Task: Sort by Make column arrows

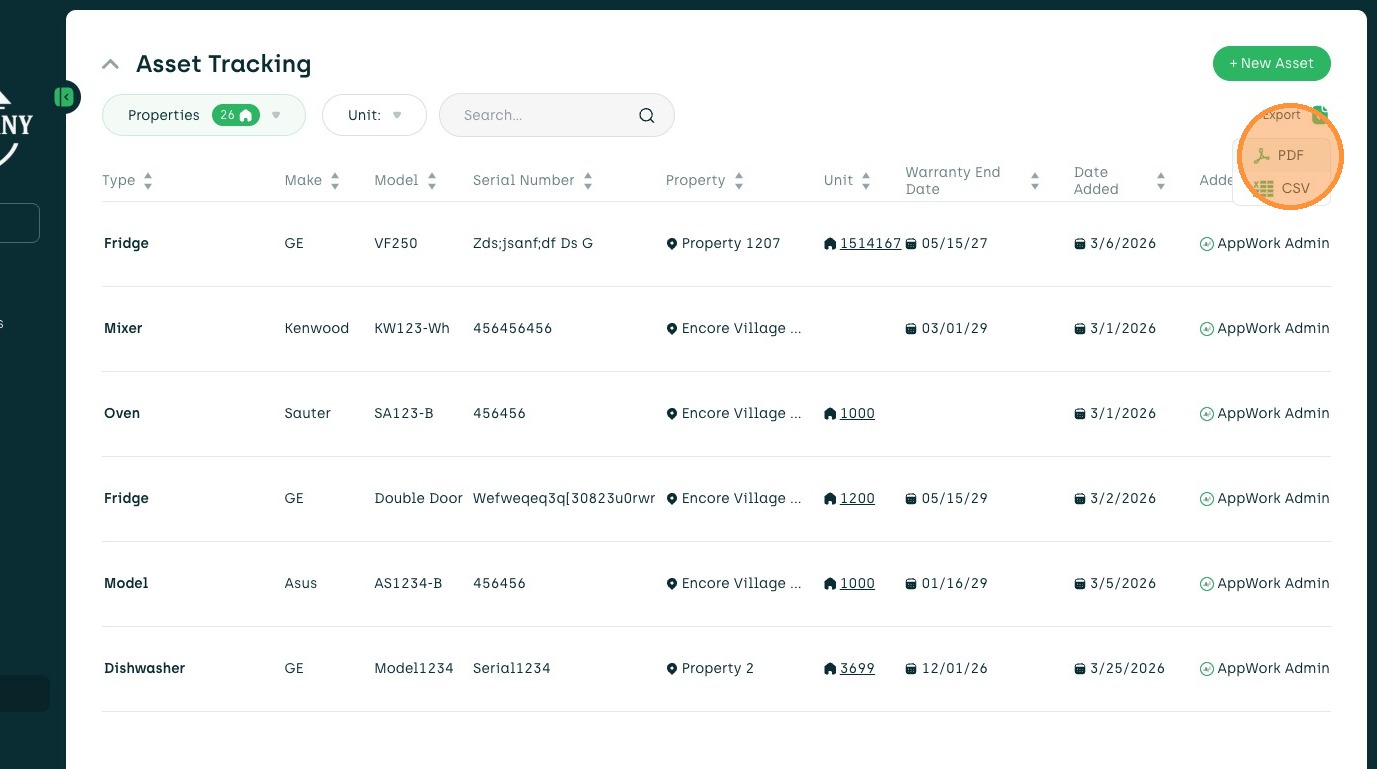Action: click(335, 181)
